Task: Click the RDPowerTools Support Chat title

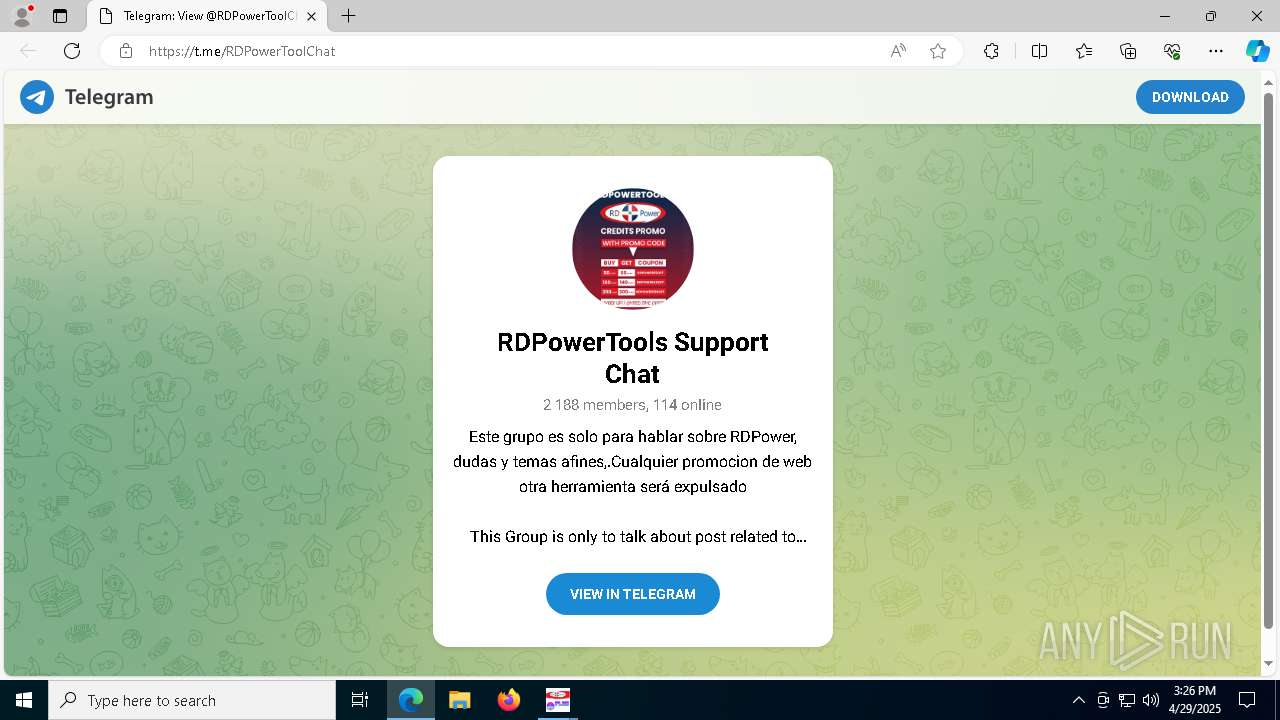Action: [633, 358]
